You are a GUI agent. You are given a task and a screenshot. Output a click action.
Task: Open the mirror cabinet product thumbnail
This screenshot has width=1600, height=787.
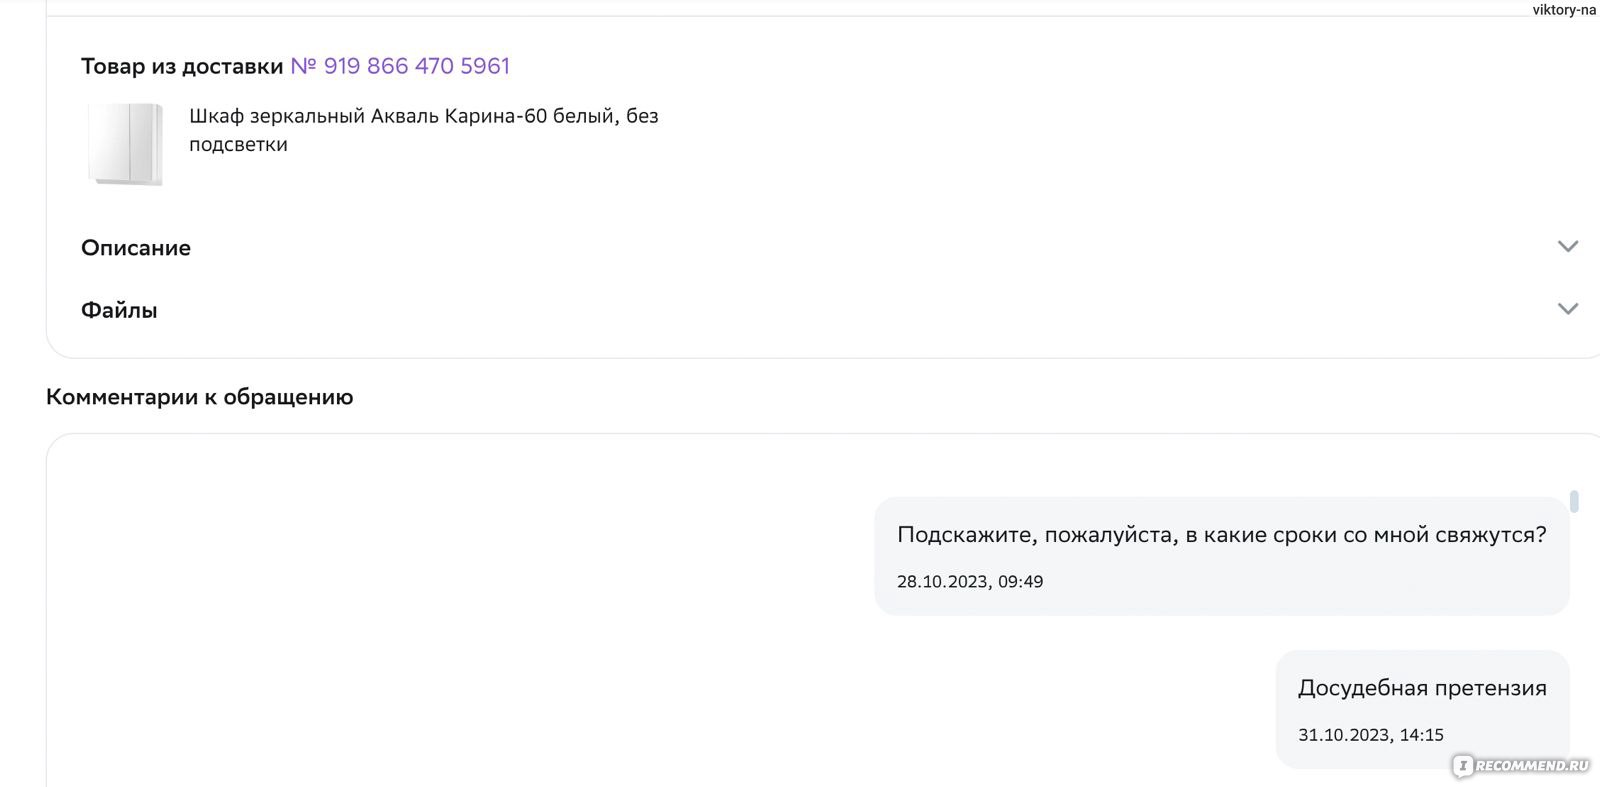[x=125, y=144]
